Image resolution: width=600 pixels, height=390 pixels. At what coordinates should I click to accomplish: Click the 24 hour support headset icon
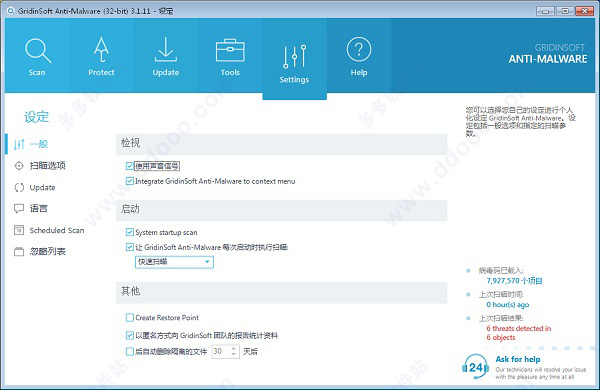pos(475,367)
